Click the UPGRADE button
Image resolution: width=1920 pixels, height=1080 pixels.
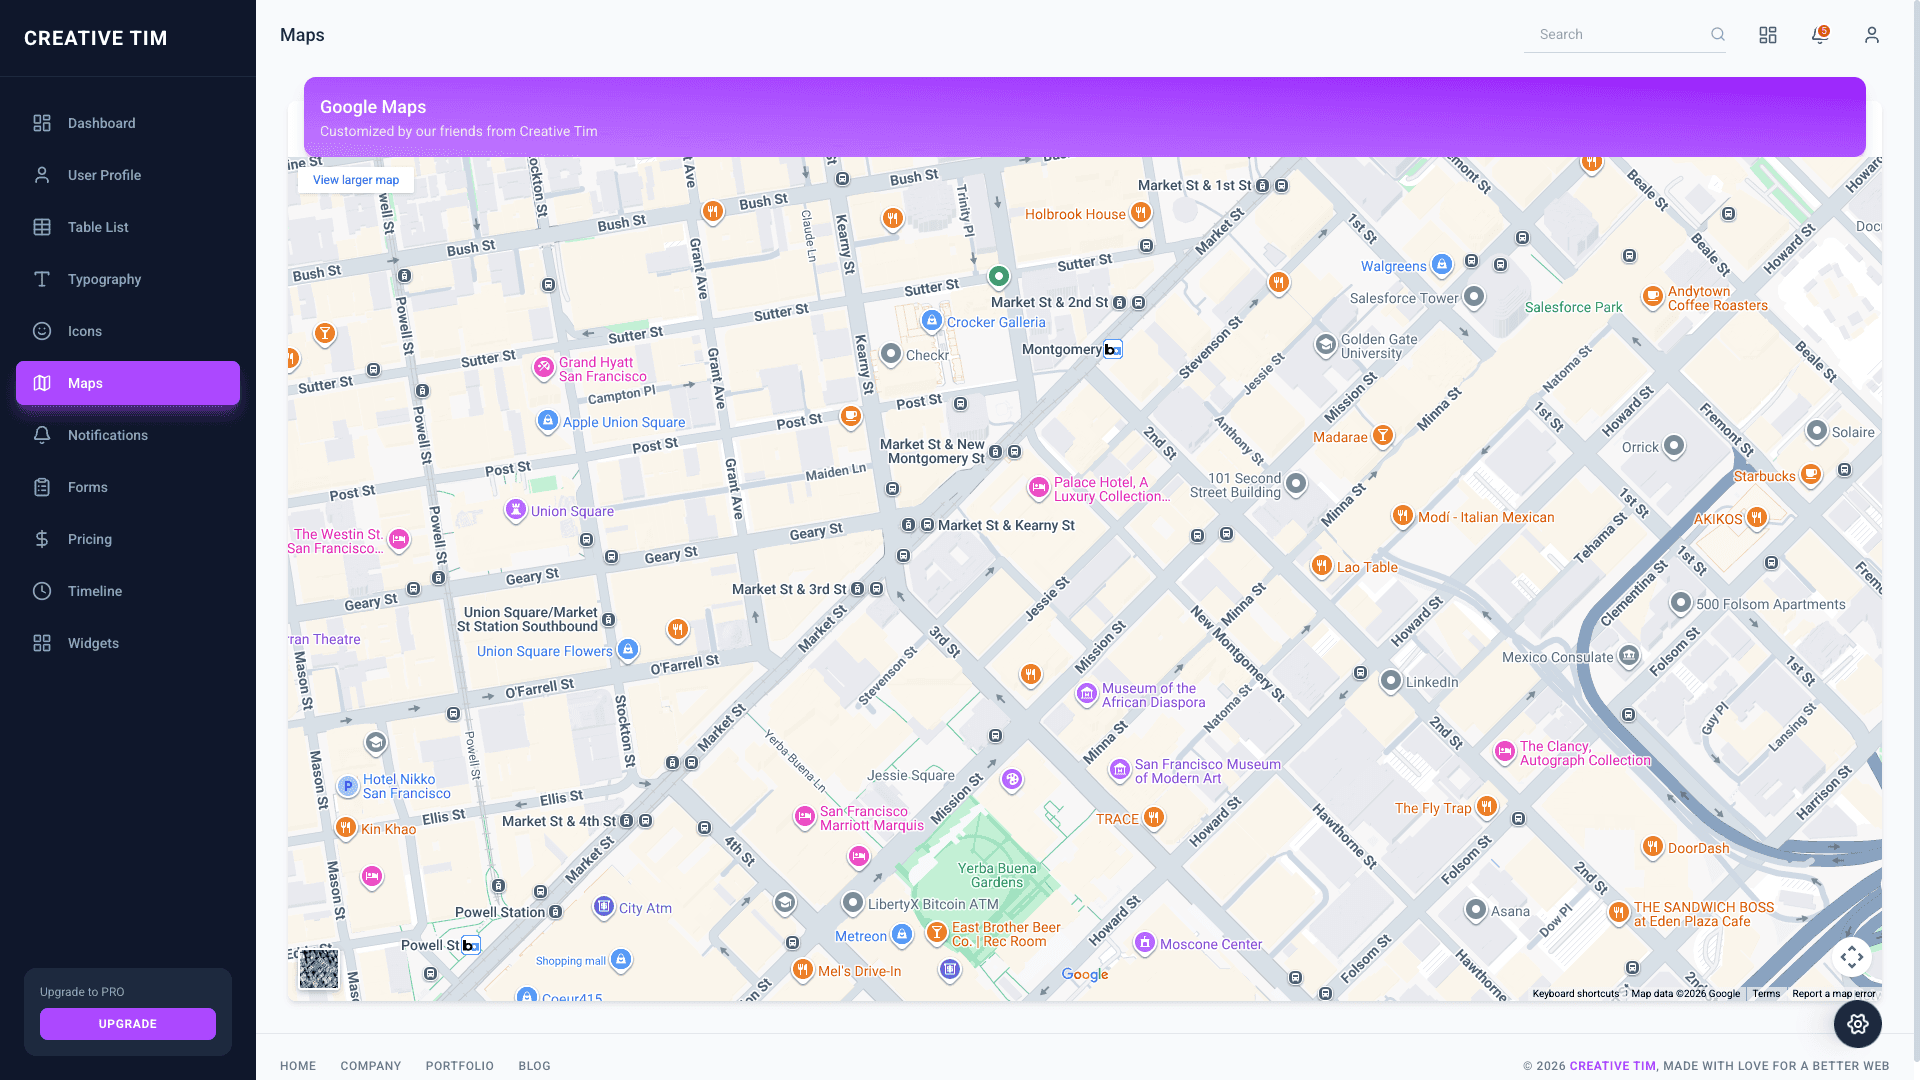[127, 1023]
